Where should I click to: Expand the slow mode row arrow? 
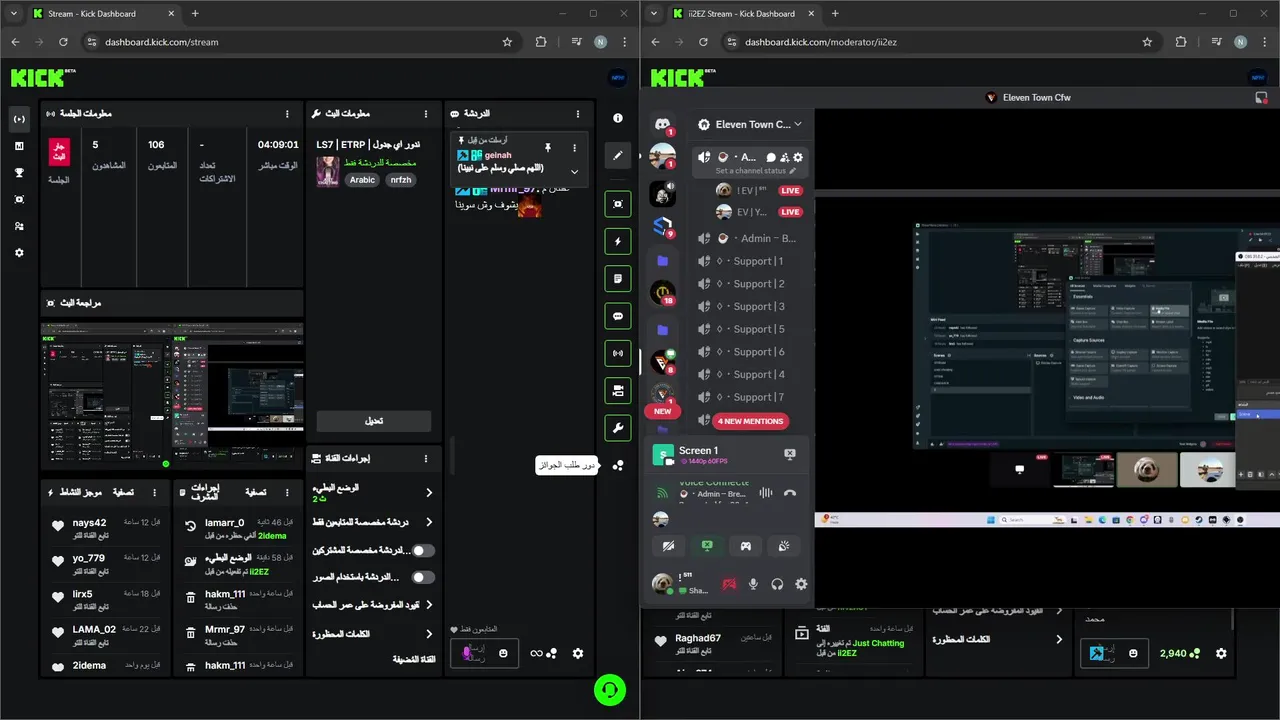click(429, 492)
